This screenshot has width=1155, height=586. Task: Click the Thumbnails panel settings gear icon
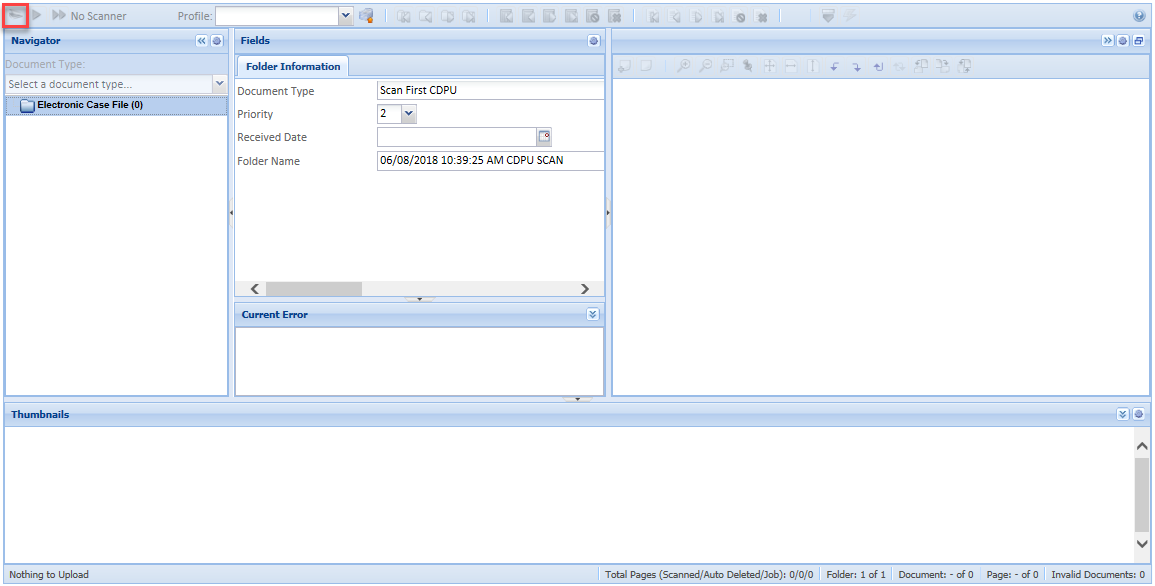(x=1138, y=414)
